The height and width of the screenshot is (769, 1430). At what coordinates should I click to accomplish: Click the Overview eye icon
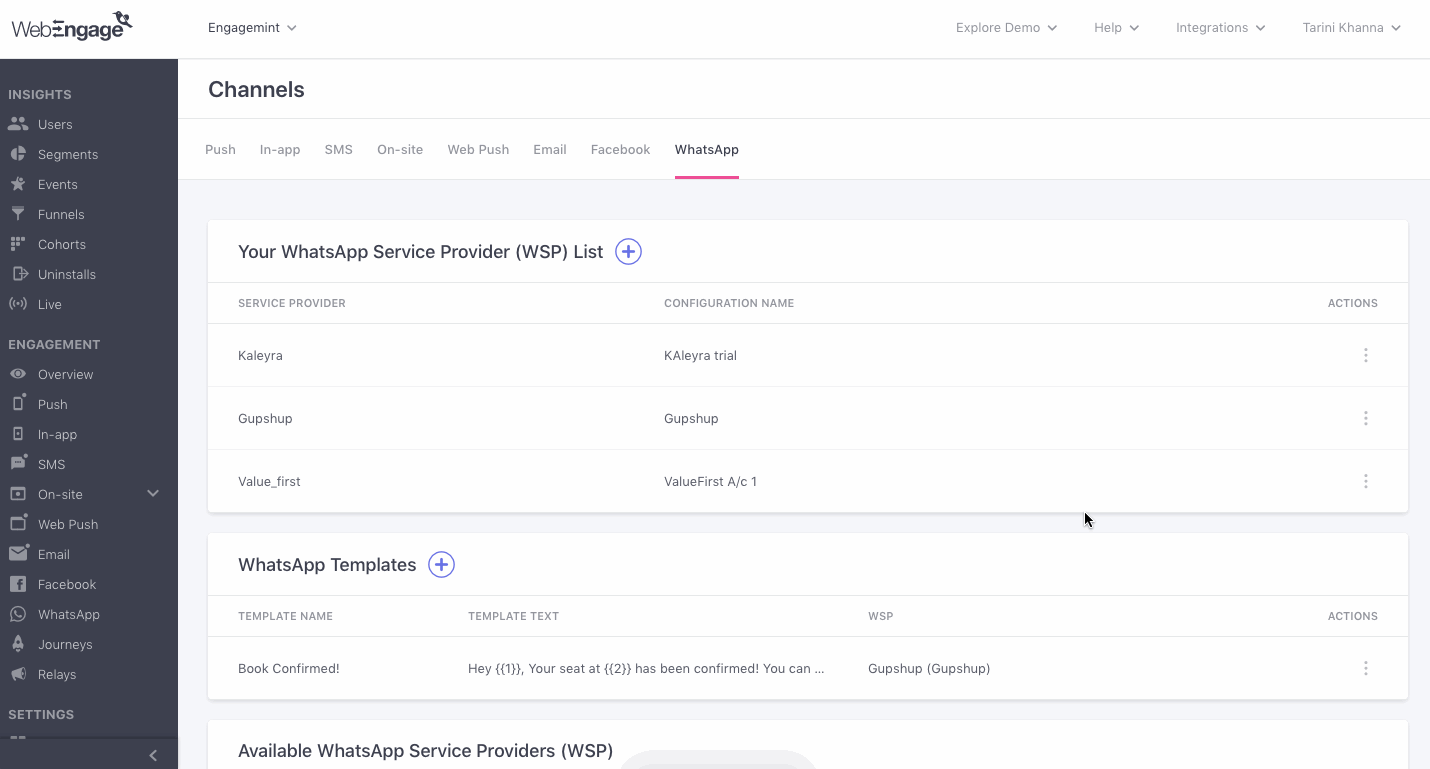tap(18, 374)
